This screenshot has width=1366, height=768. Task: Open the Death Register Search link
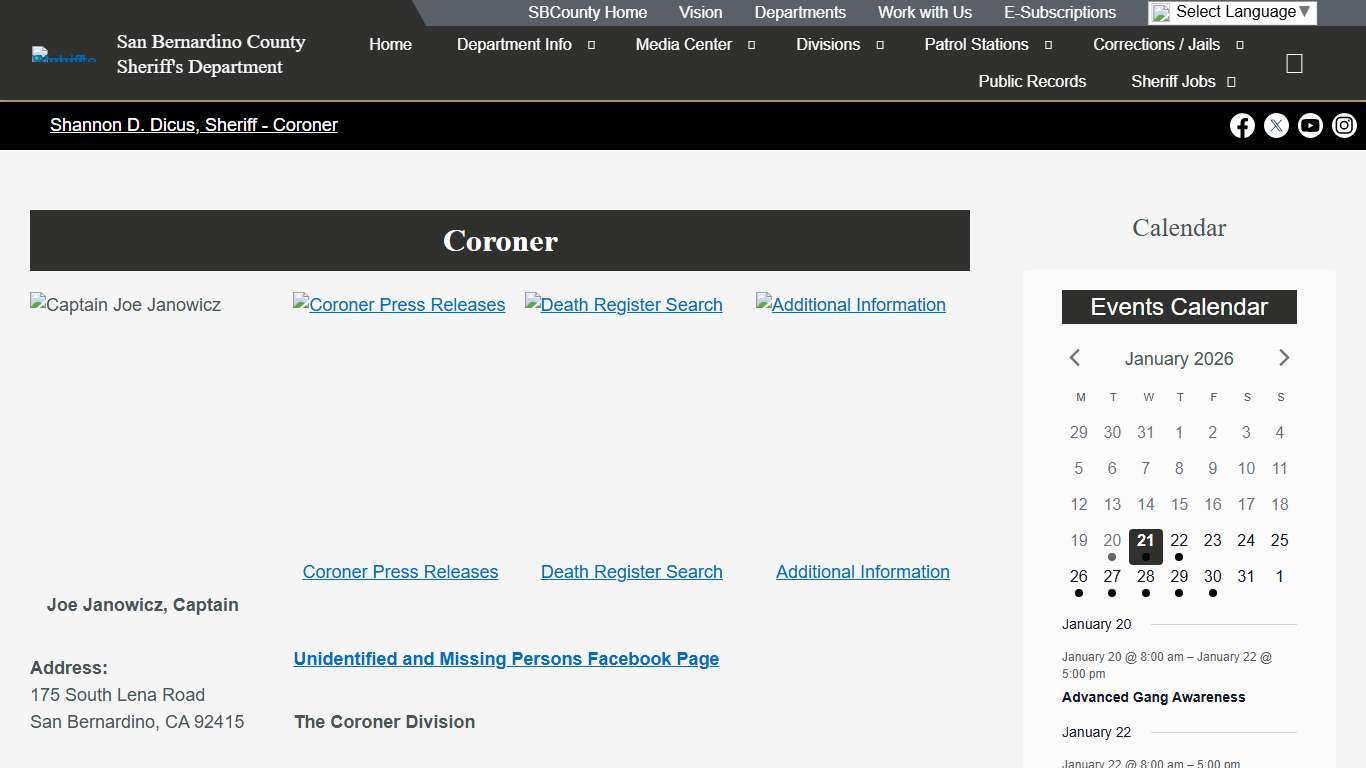point(631,571)
